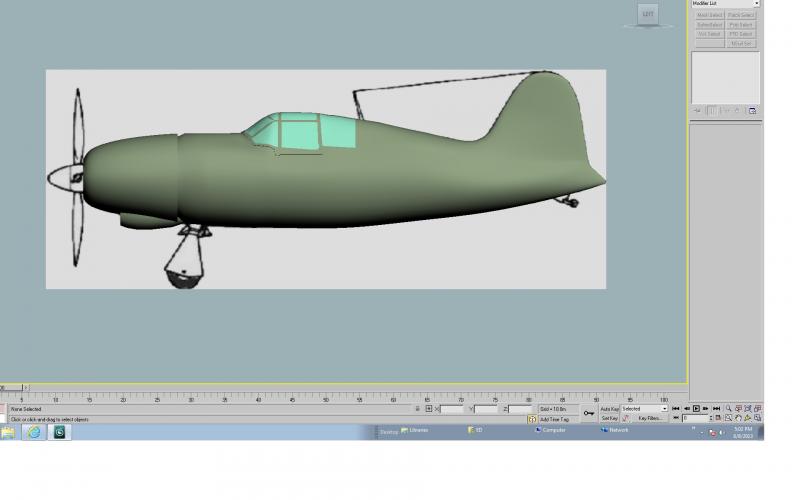This screenshot has width=800, height=500.
Task: Play the animation
Action: [x=696, y=409]
